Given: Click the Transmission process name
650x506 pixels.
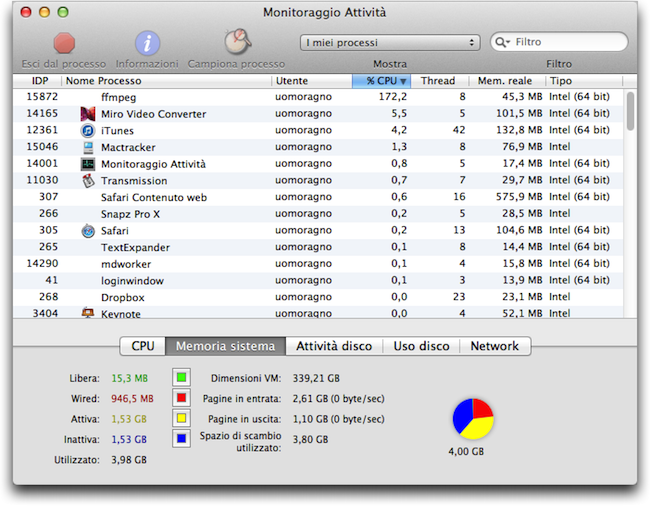Looking at the screenshot, I should [134, 181].
